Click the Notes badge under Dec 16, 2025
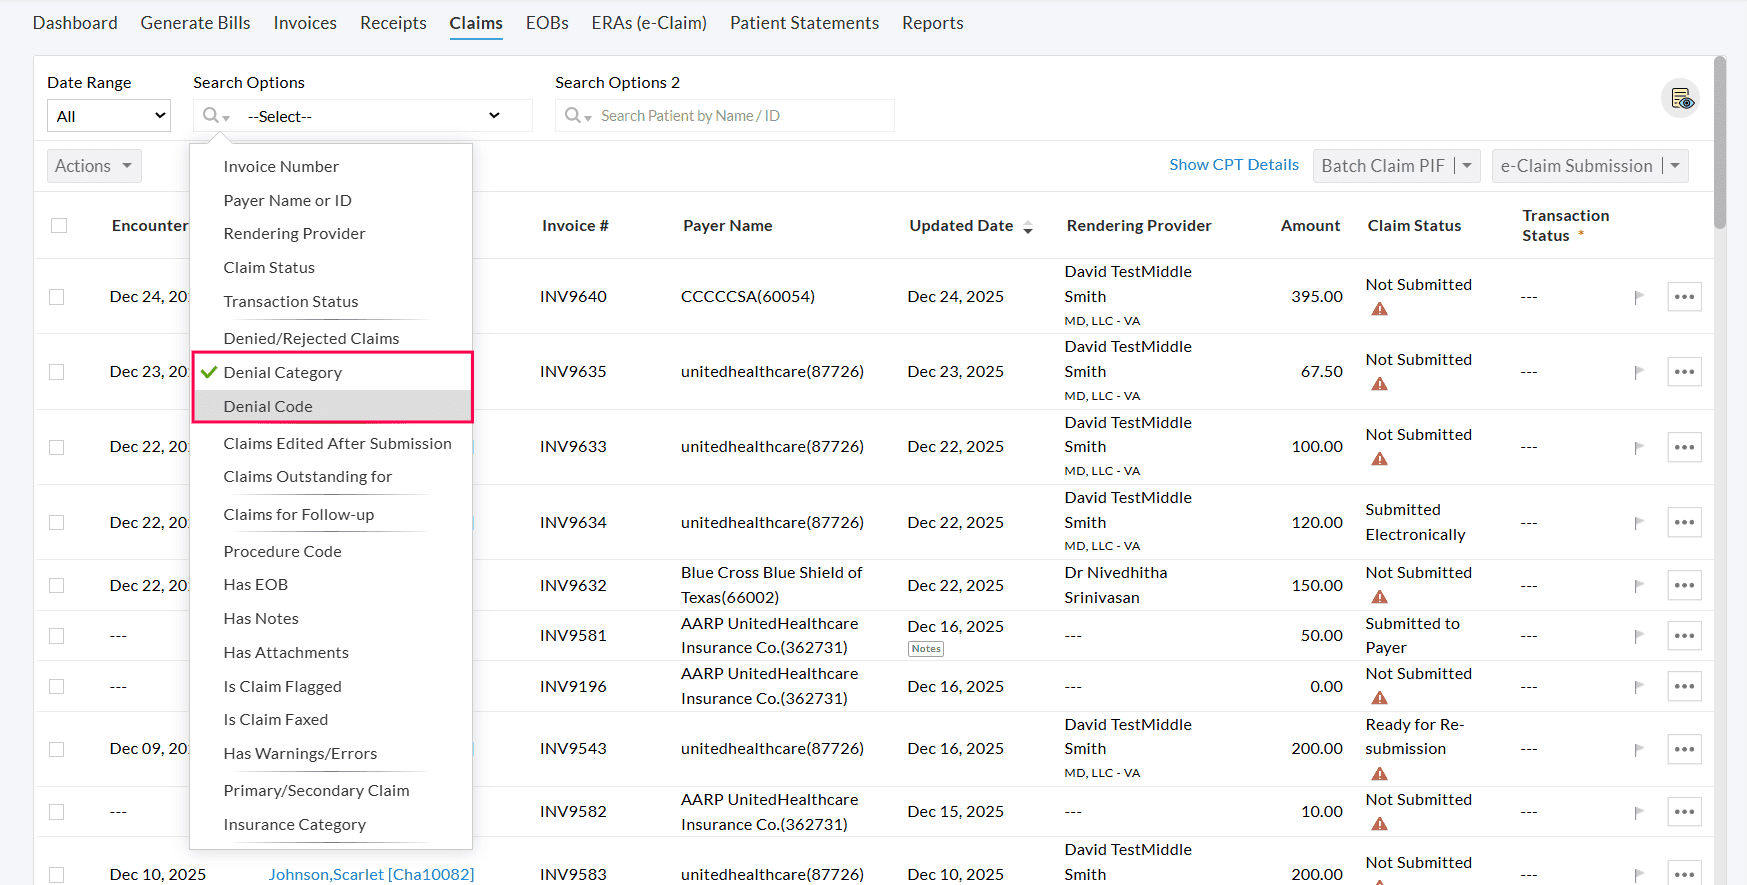 click(926, 649)
